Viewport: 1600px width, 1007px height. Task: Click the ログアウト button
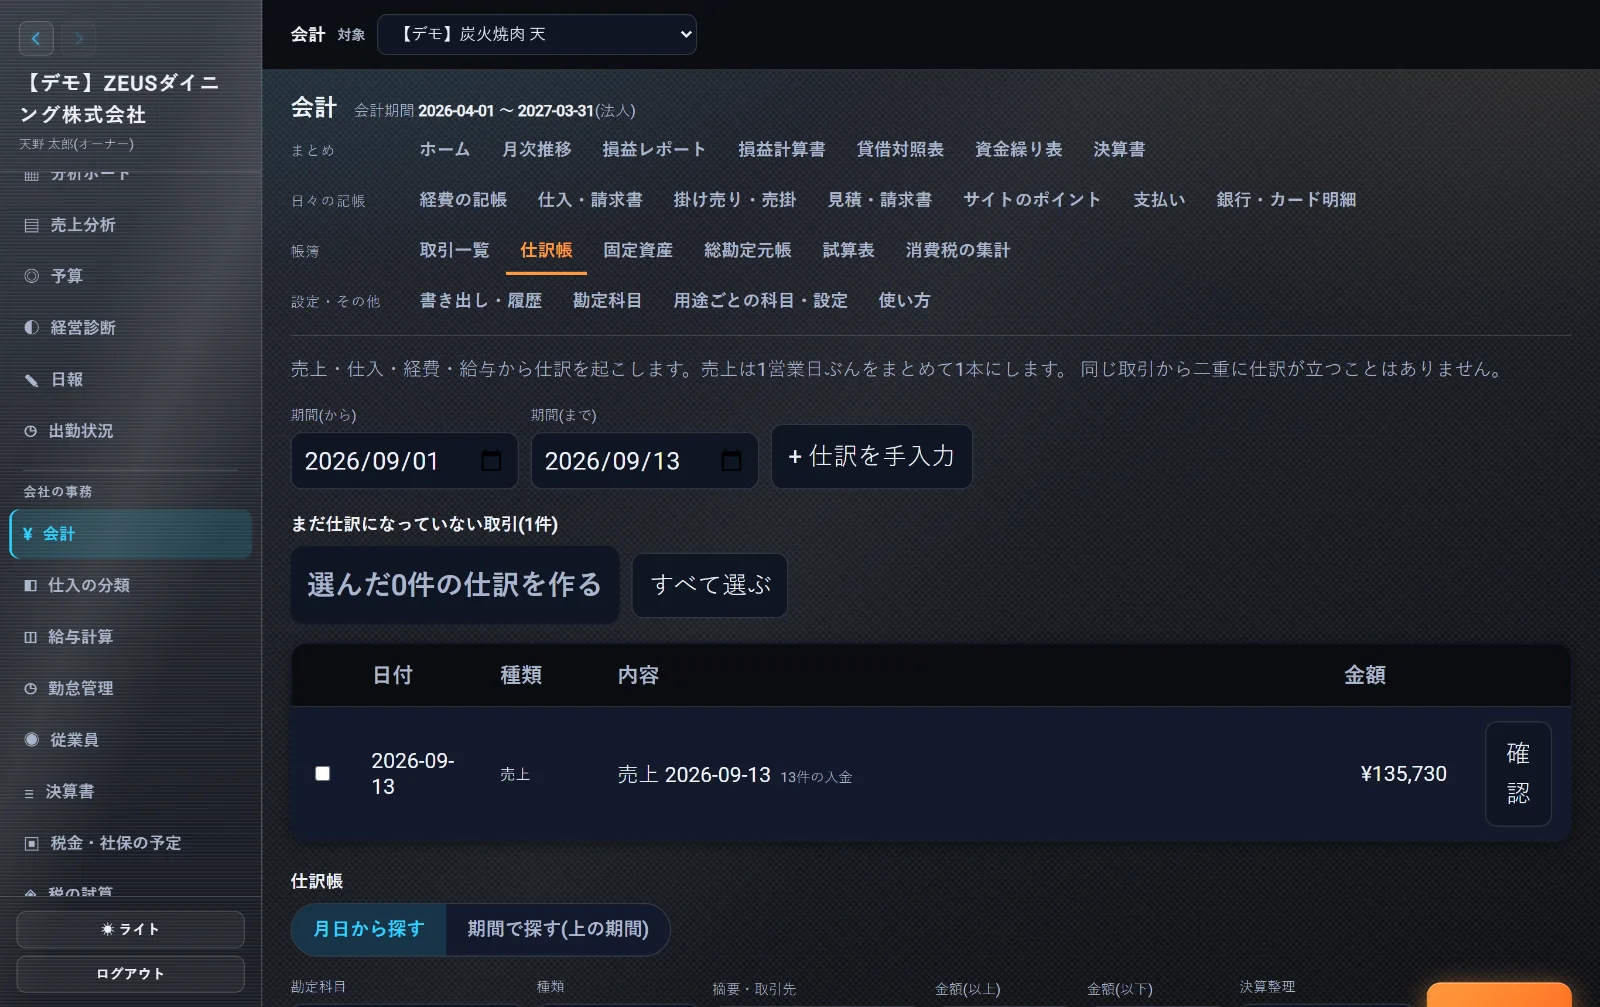[x=130, y=974]
